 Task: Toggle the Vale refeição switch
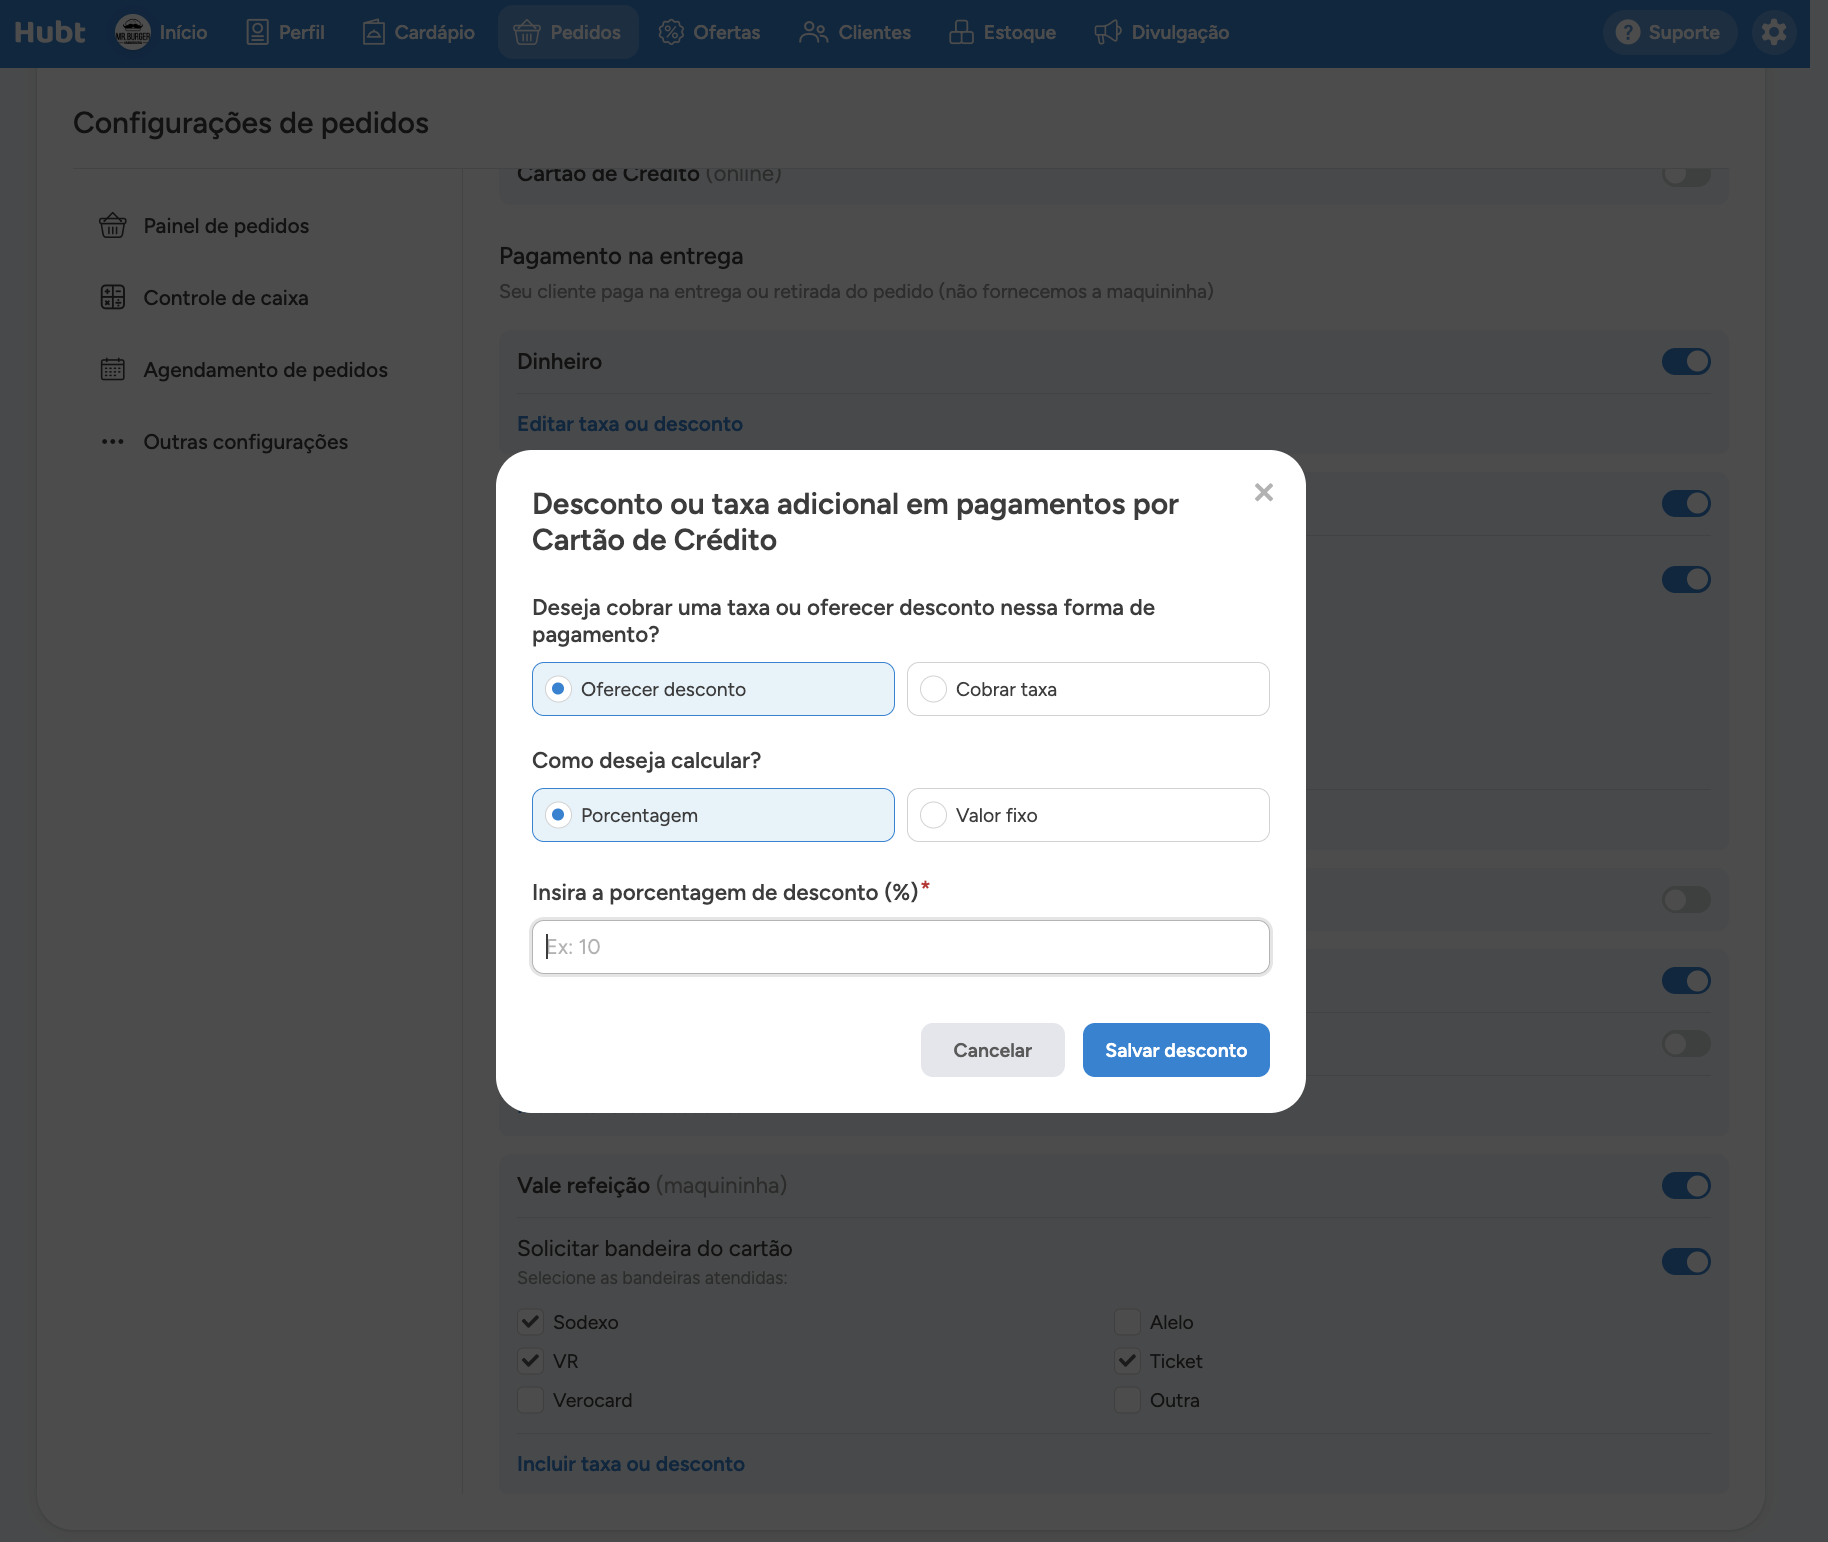[x=1686, y=1185]
